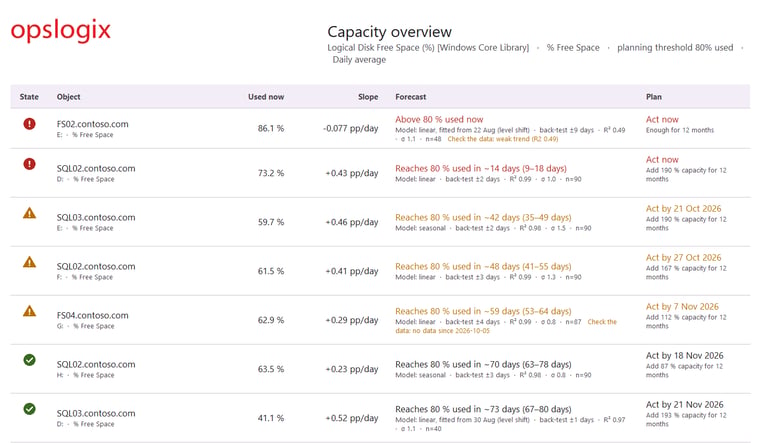Open SQL03.contoso.com with D: free space
Screen dimensions: 760x443
click(96, 413)
